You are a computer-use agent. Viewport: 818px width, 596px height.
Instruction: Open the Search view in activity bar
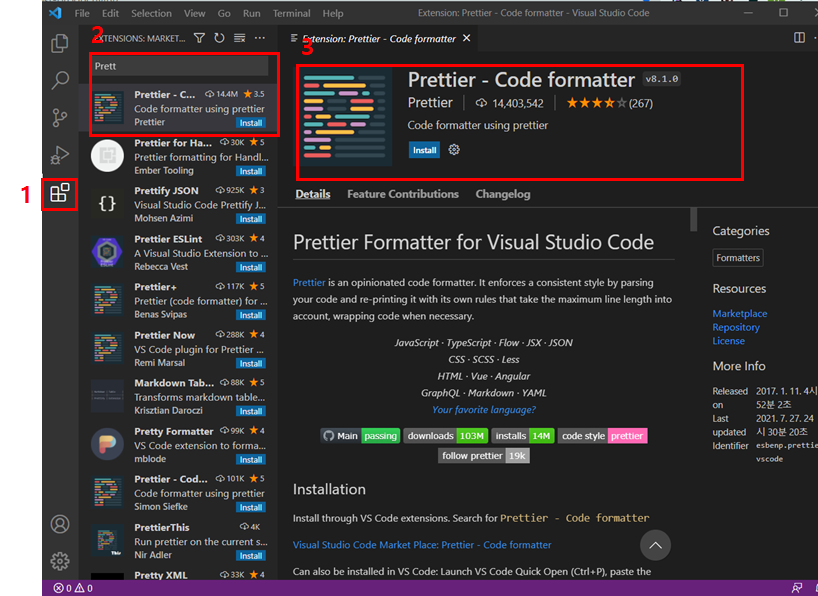(x=59, y=80)
